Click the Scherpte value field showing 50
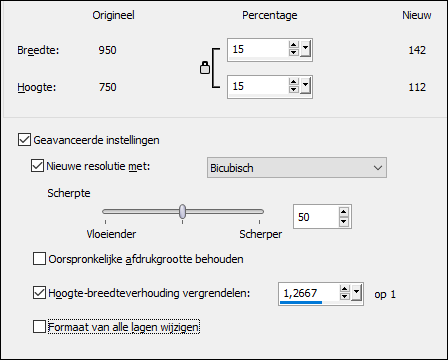Screen dimensions: 448x360 (316, 217)
